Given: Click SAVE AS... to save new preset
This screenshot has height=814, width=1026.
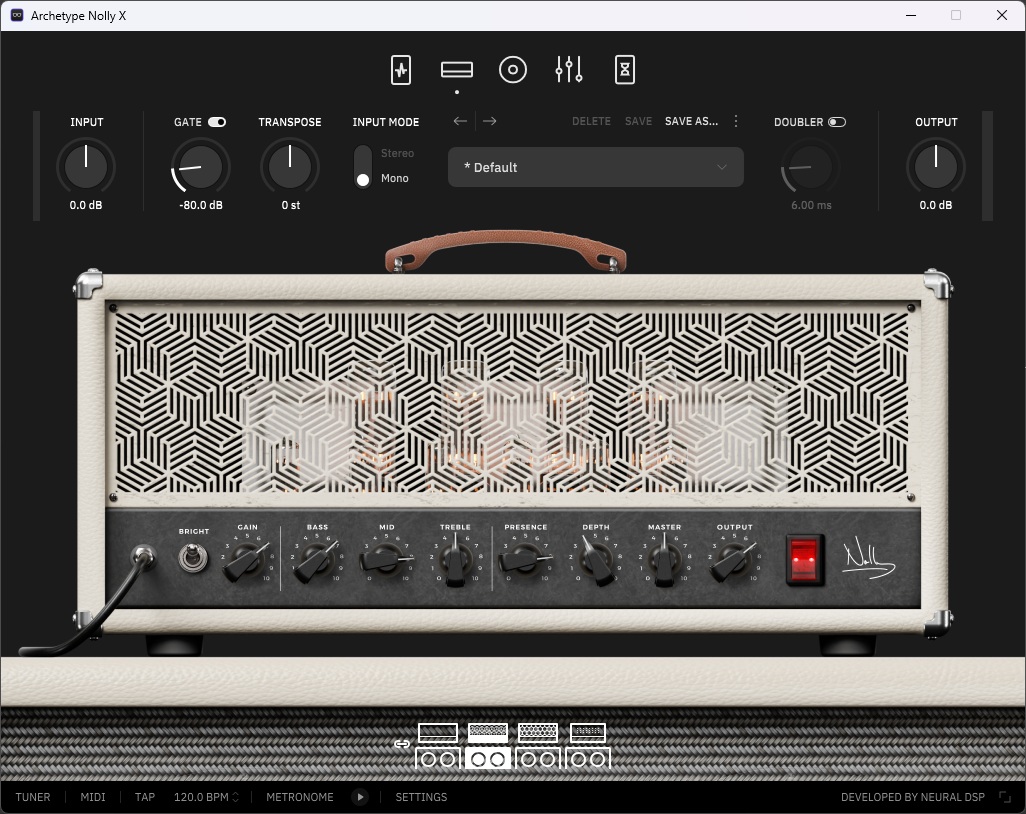Looking at the screenshot, I should 692,121.
